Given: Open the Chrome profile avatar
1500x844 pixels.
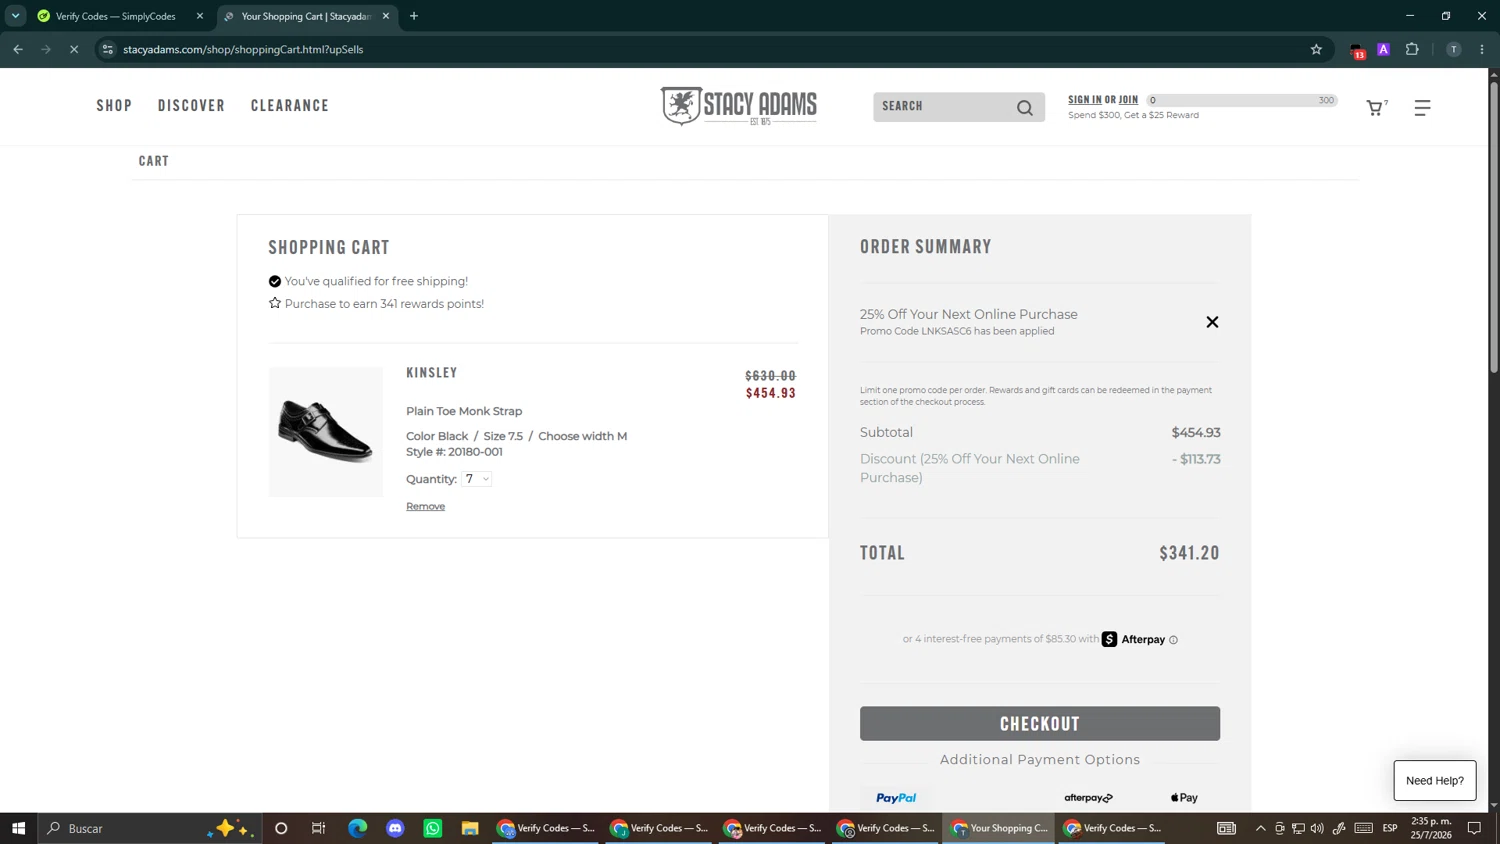Looking at the screenshot, I should [x=1454, y=49].
